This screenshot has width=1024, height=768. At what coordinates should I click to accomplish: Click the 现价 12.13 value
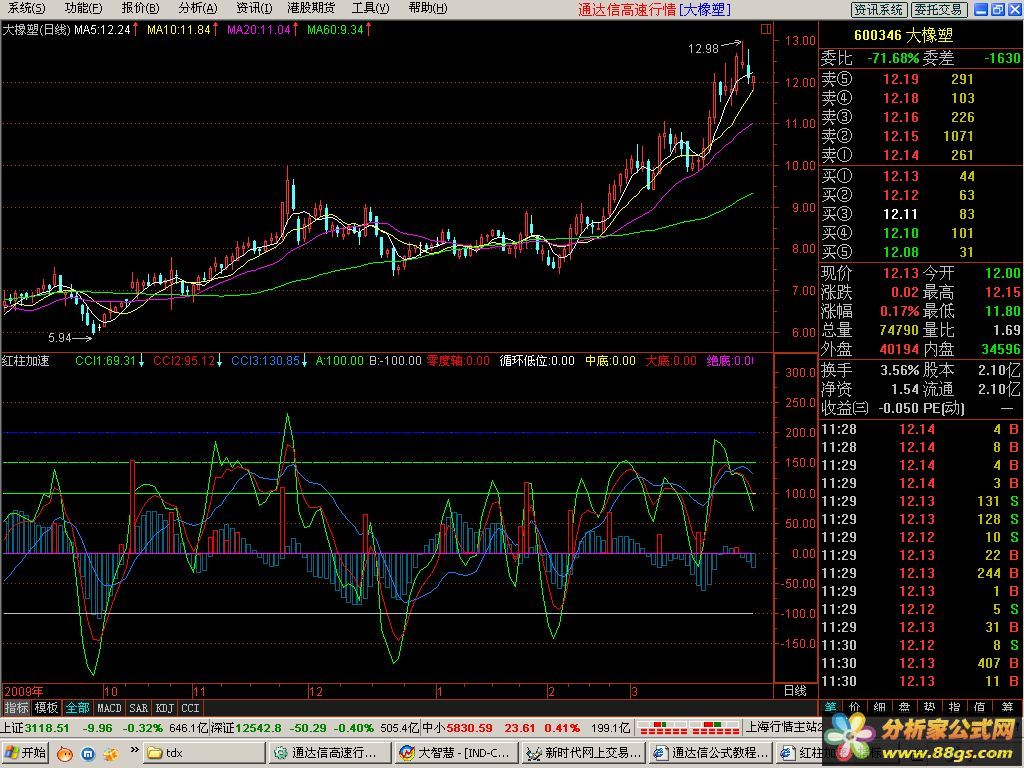[901, 273]
